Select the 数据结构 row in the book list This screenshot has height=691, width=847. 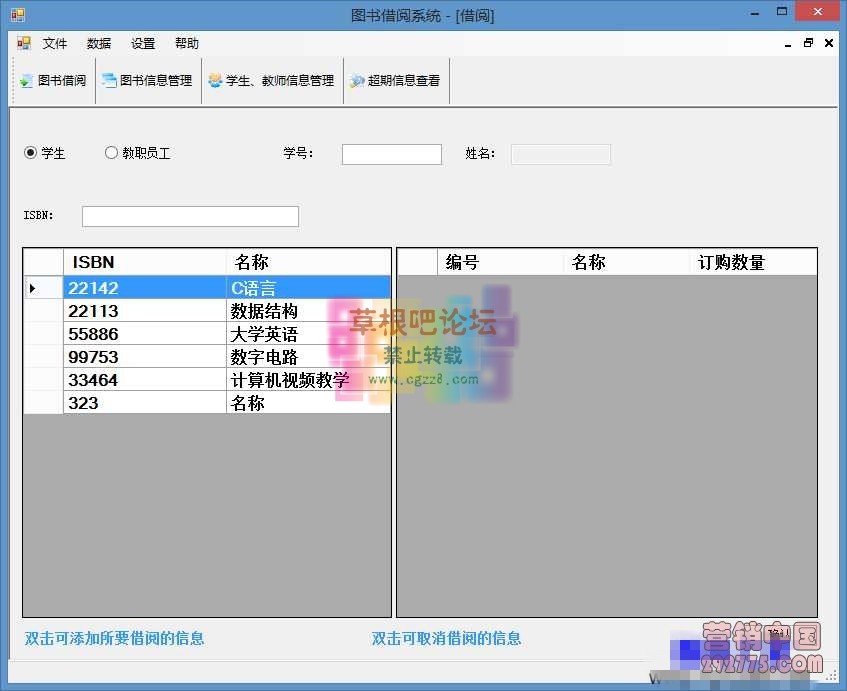(x=200, y=310)
